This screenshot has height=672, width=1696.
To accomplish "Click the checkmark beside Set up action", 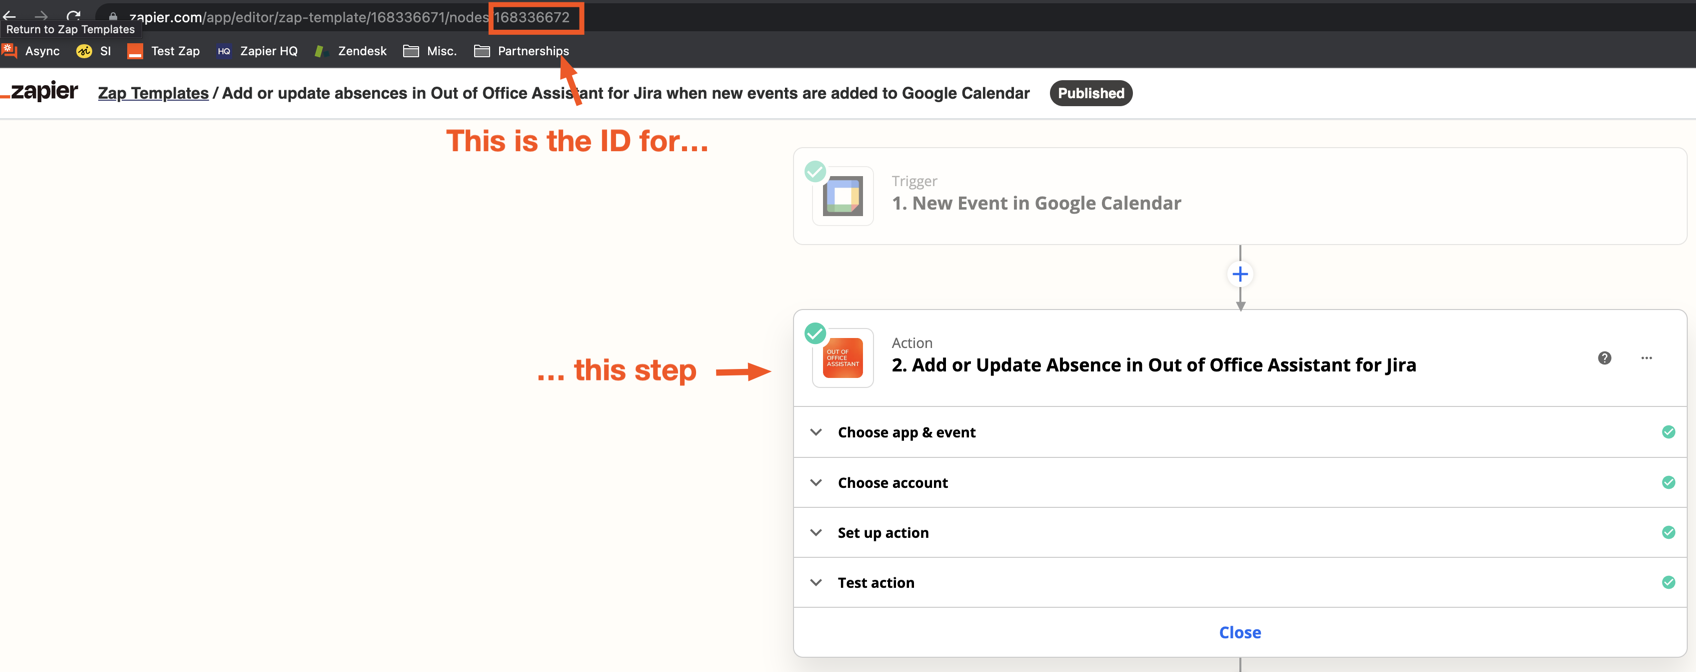I will click(1668, 532).
